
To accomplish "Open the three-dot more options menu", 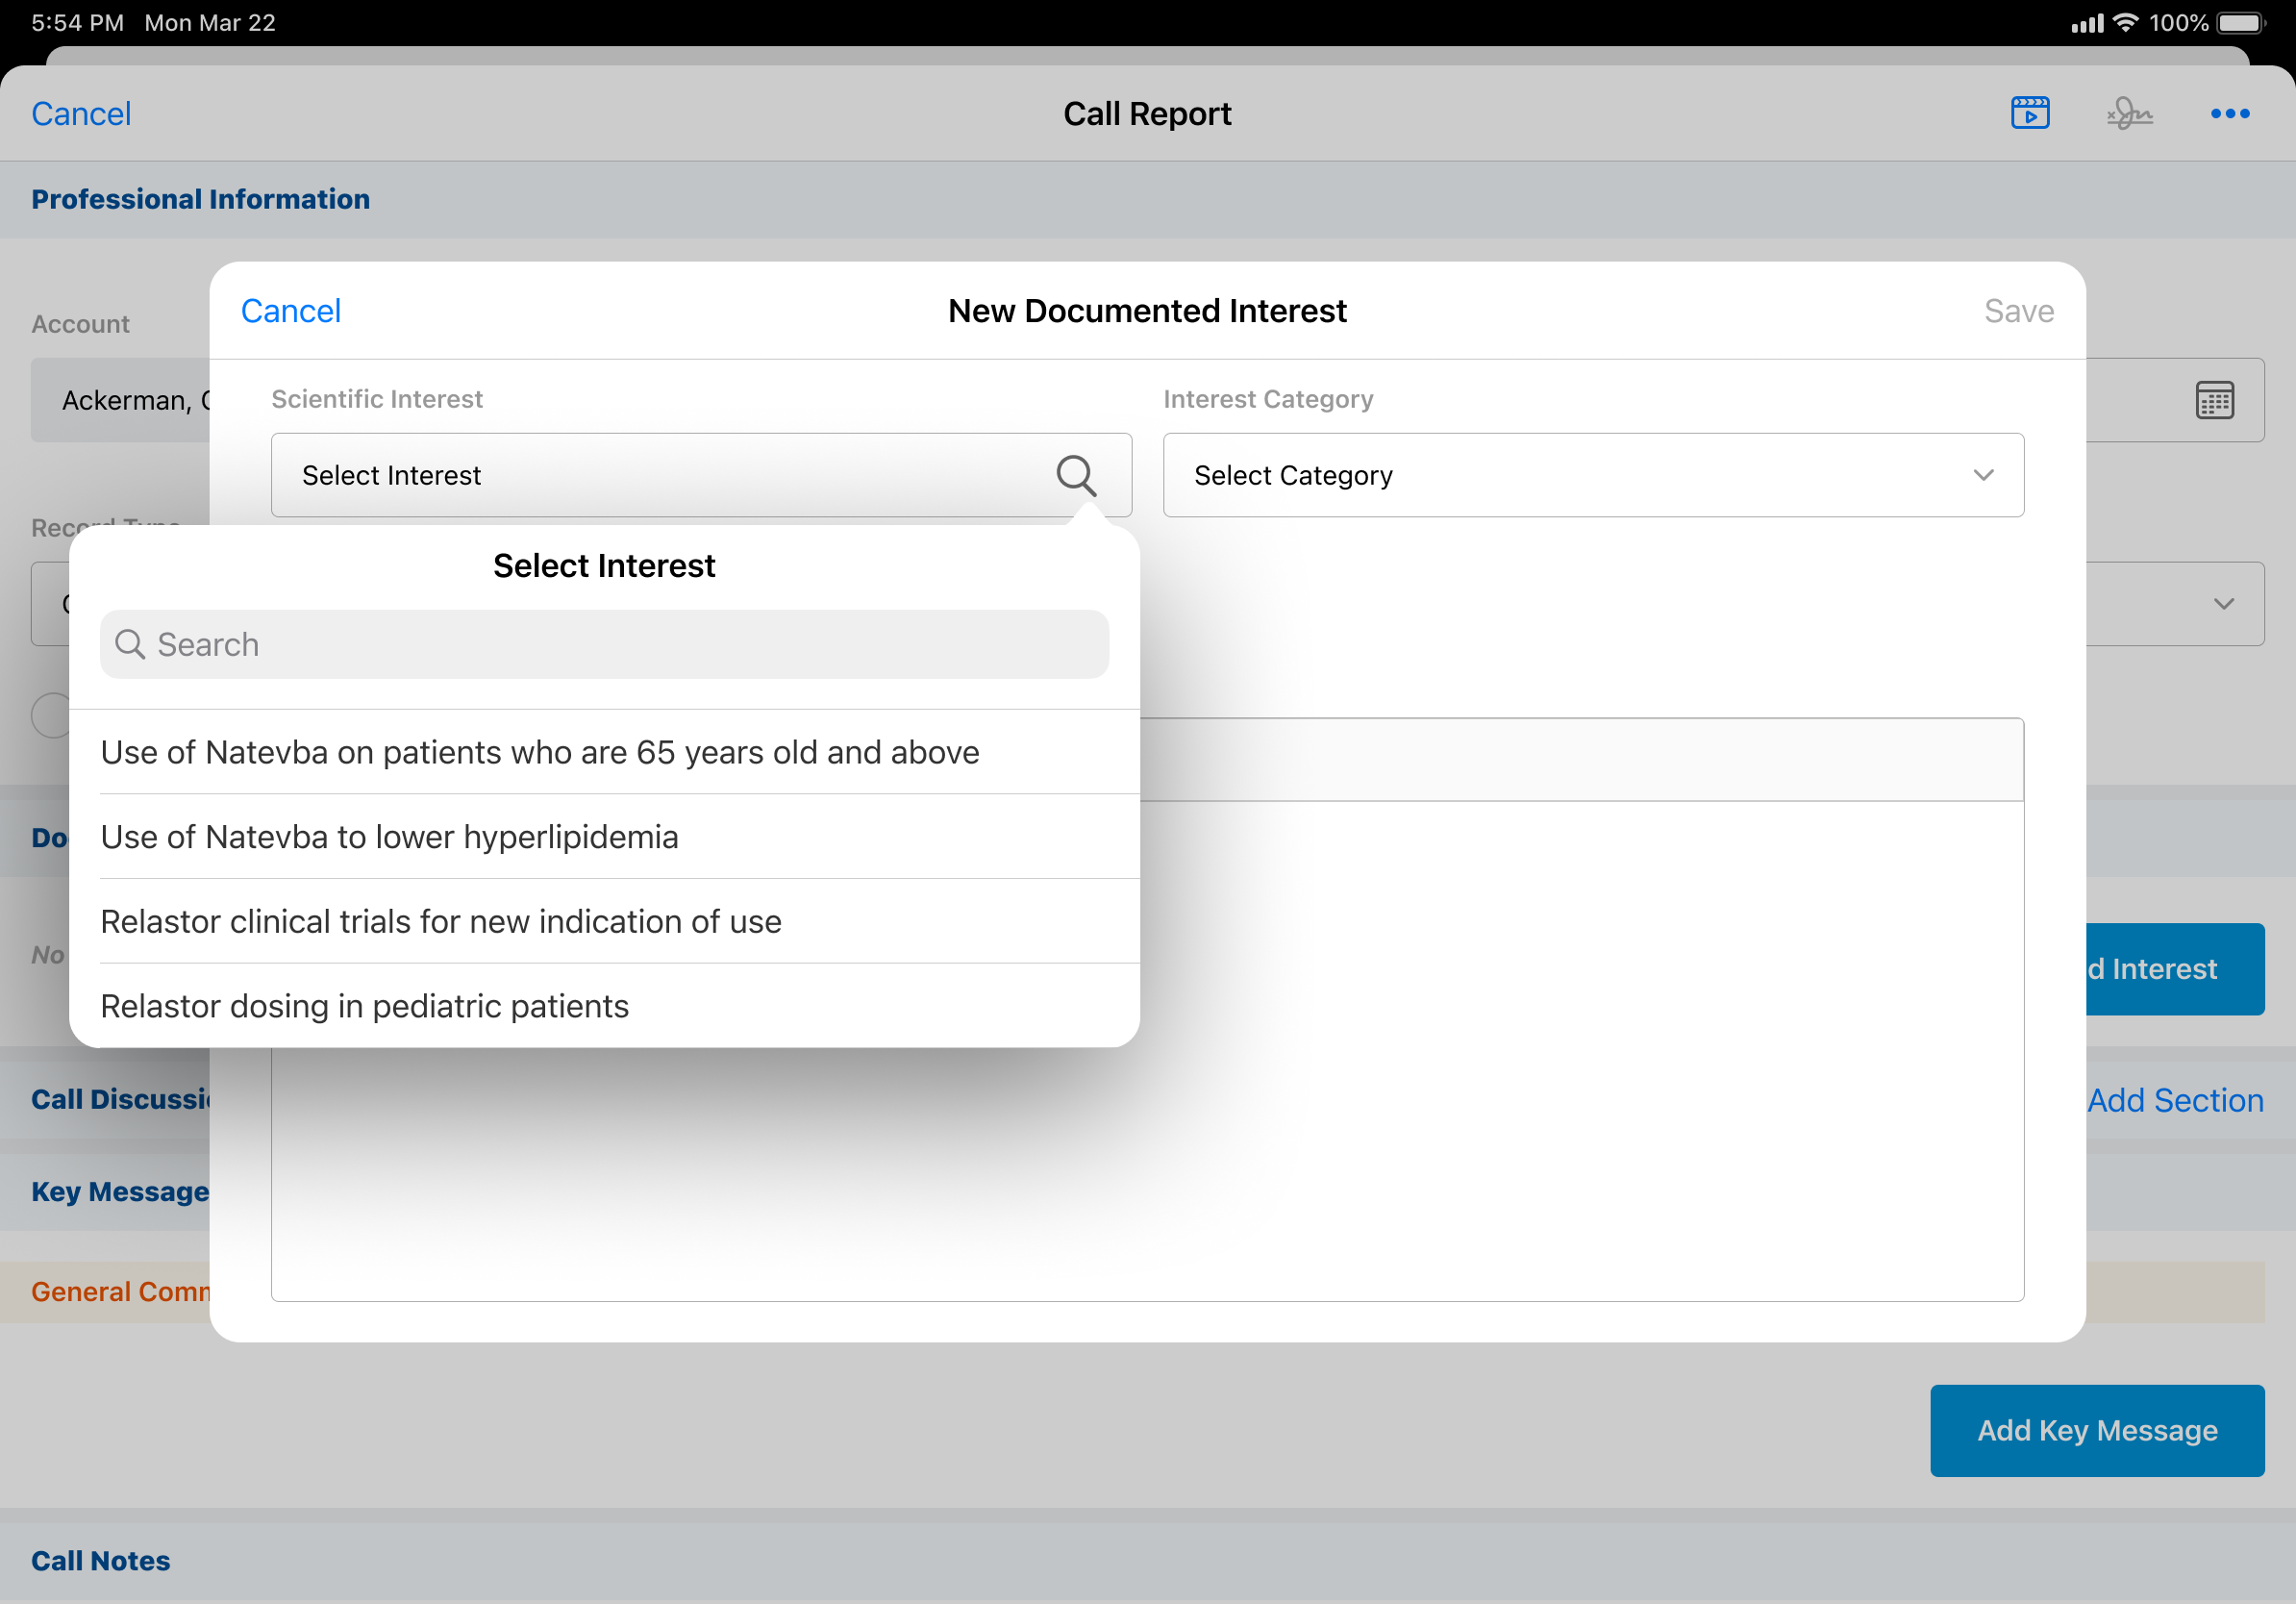I will coord(2229,113).
